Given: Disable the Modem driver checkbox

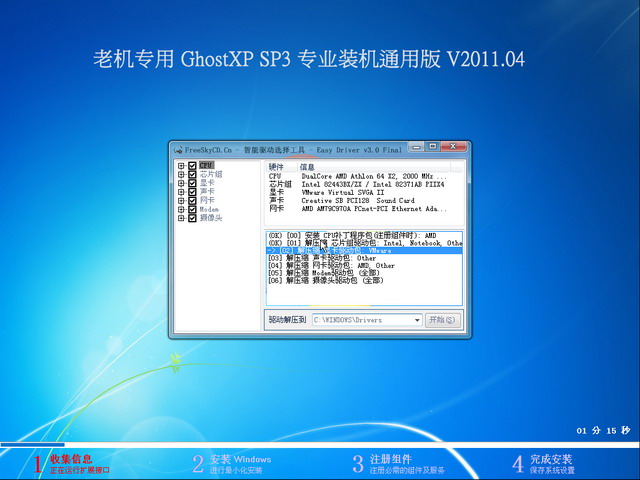Looking at the screenshot, I should (192, 209).
